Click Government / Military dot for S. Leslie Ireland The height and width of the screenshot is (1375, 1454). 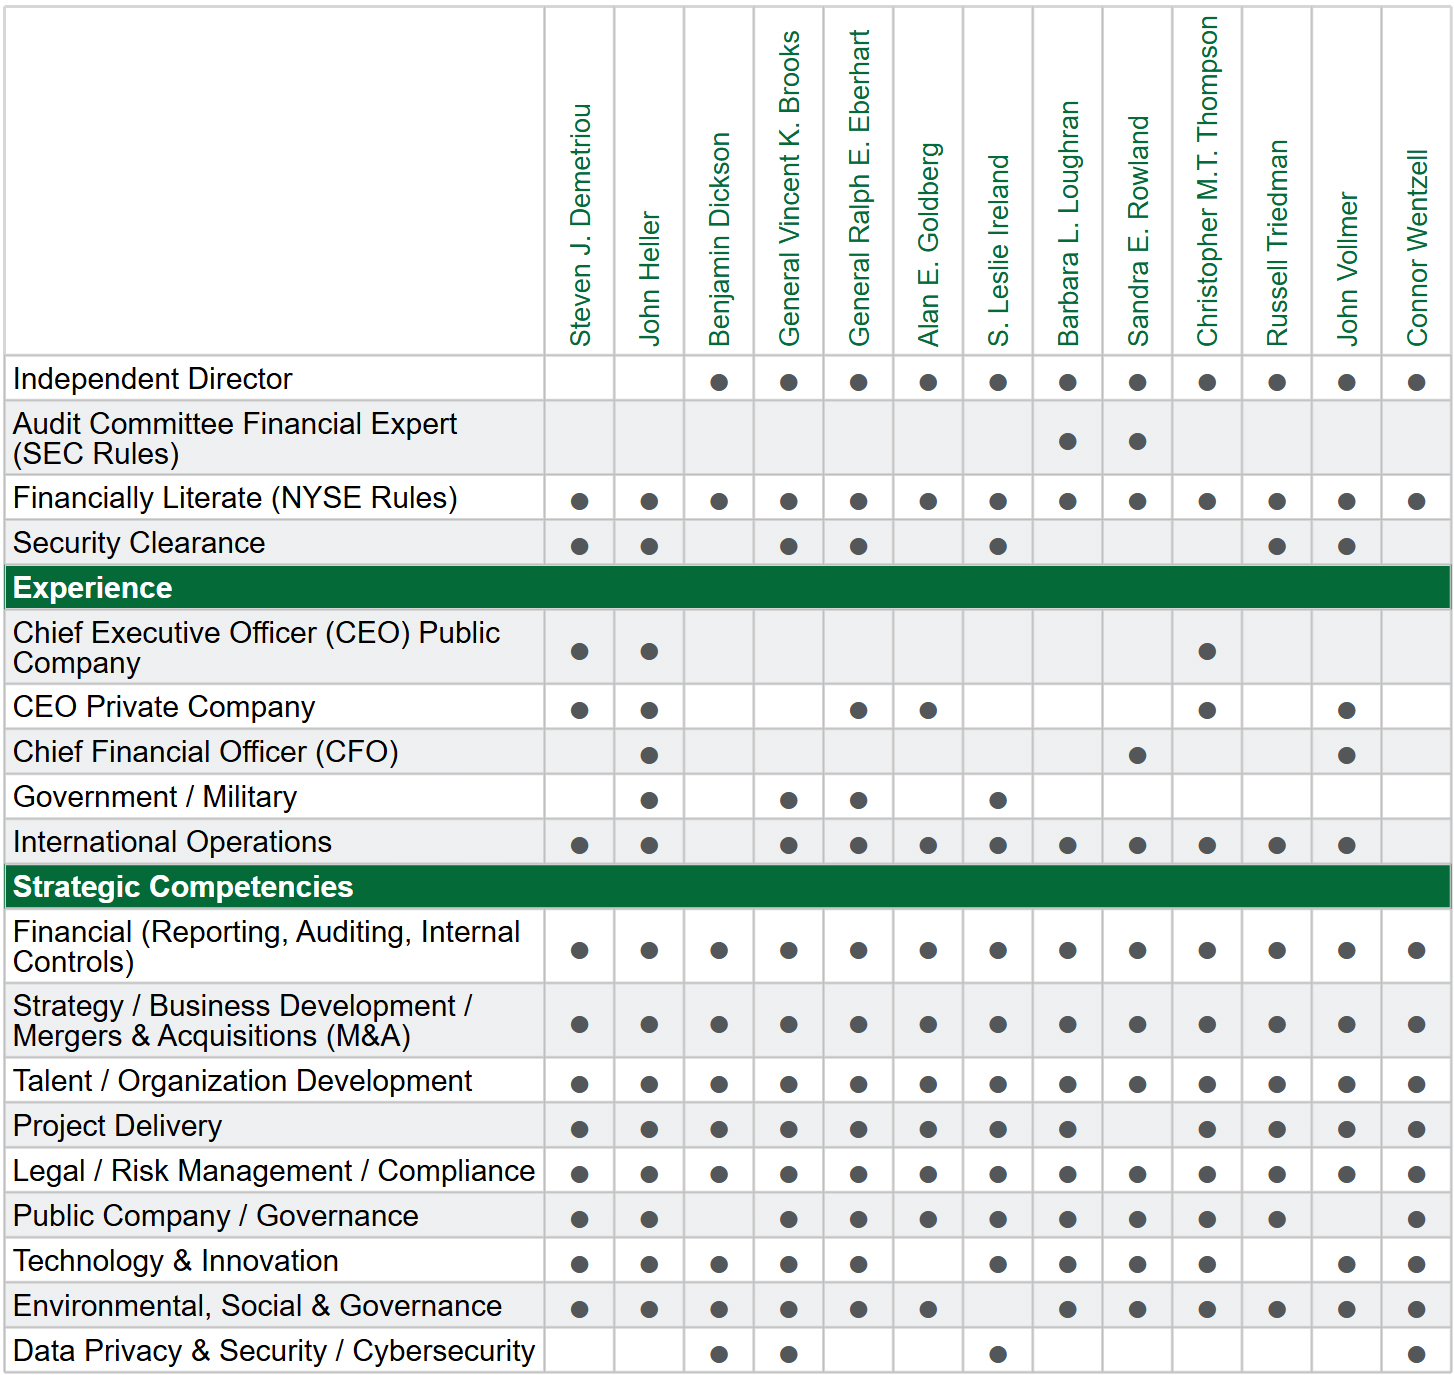(998, 800)
